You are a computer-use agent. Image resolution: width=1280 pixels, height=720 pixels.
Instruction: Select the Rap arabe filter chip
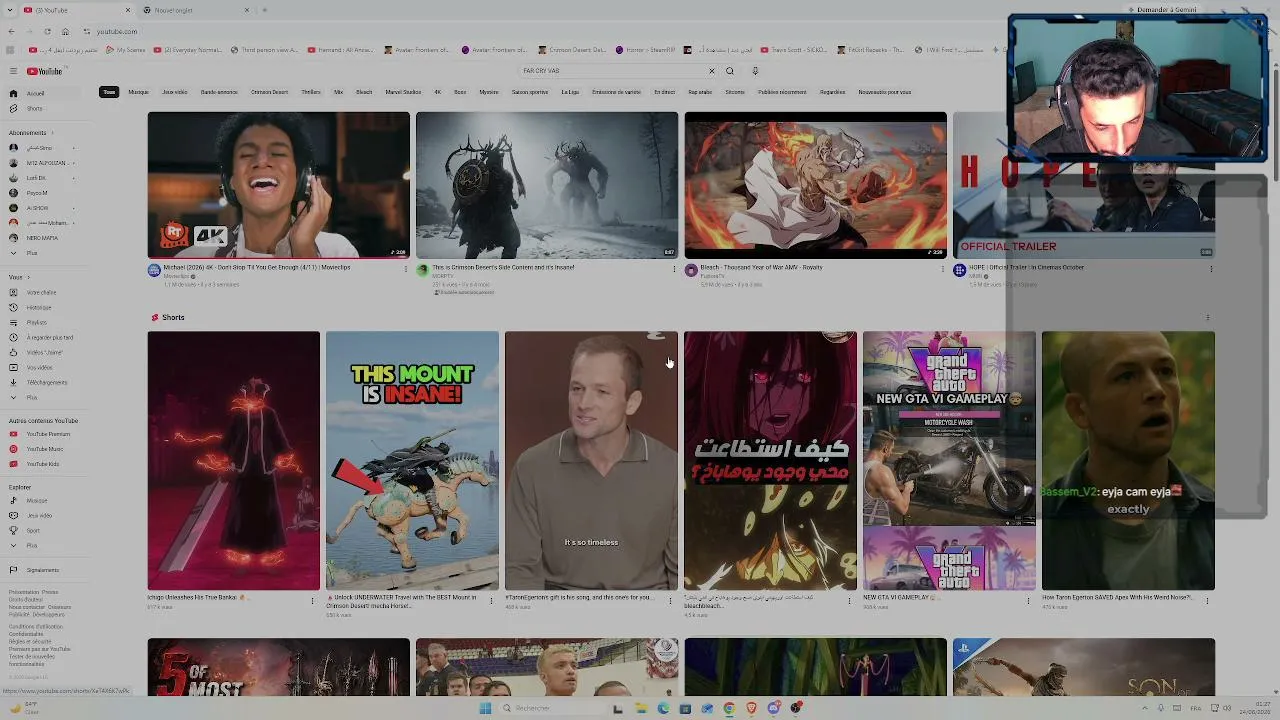700,92
